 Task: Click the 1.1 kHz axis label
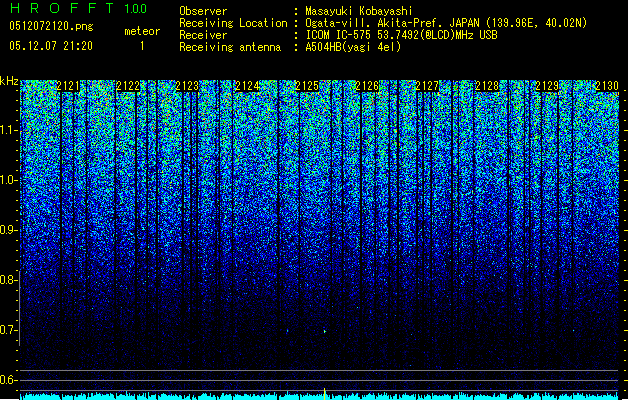click(x=9, y=130)
